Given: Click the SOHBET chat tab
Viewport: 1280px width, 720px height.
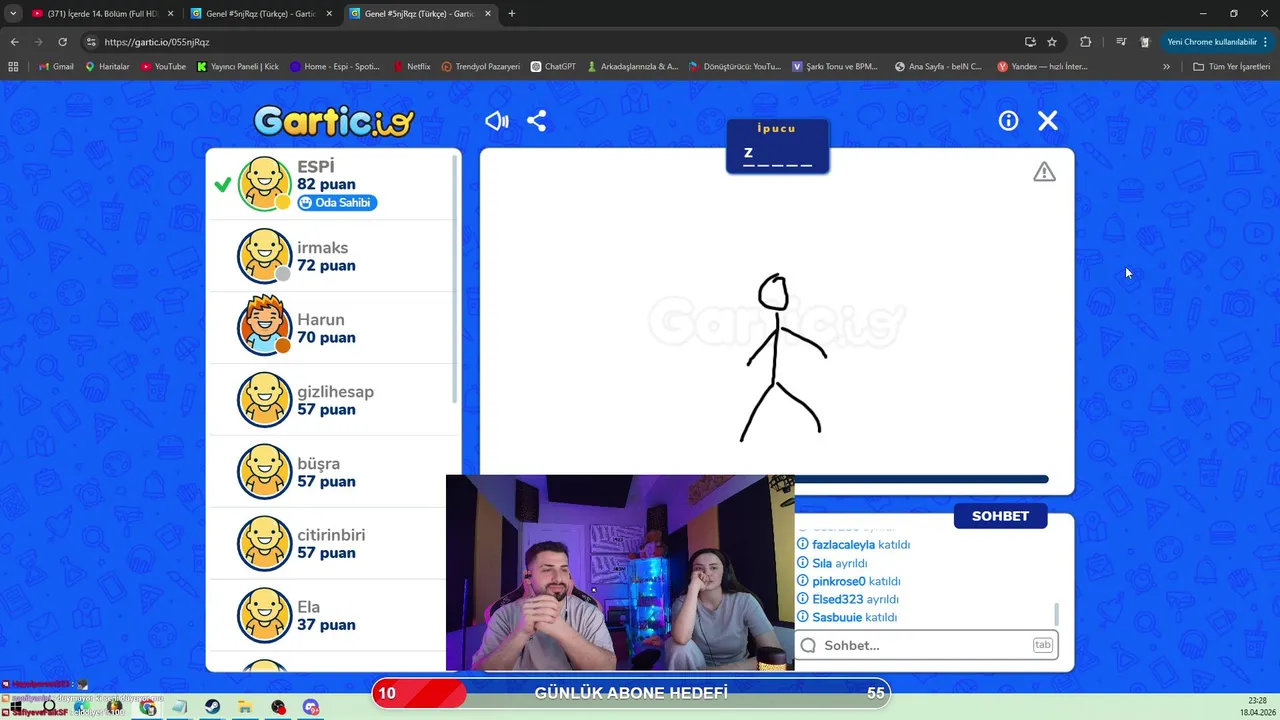Looking at the screenshot, I should [1000, 516].
